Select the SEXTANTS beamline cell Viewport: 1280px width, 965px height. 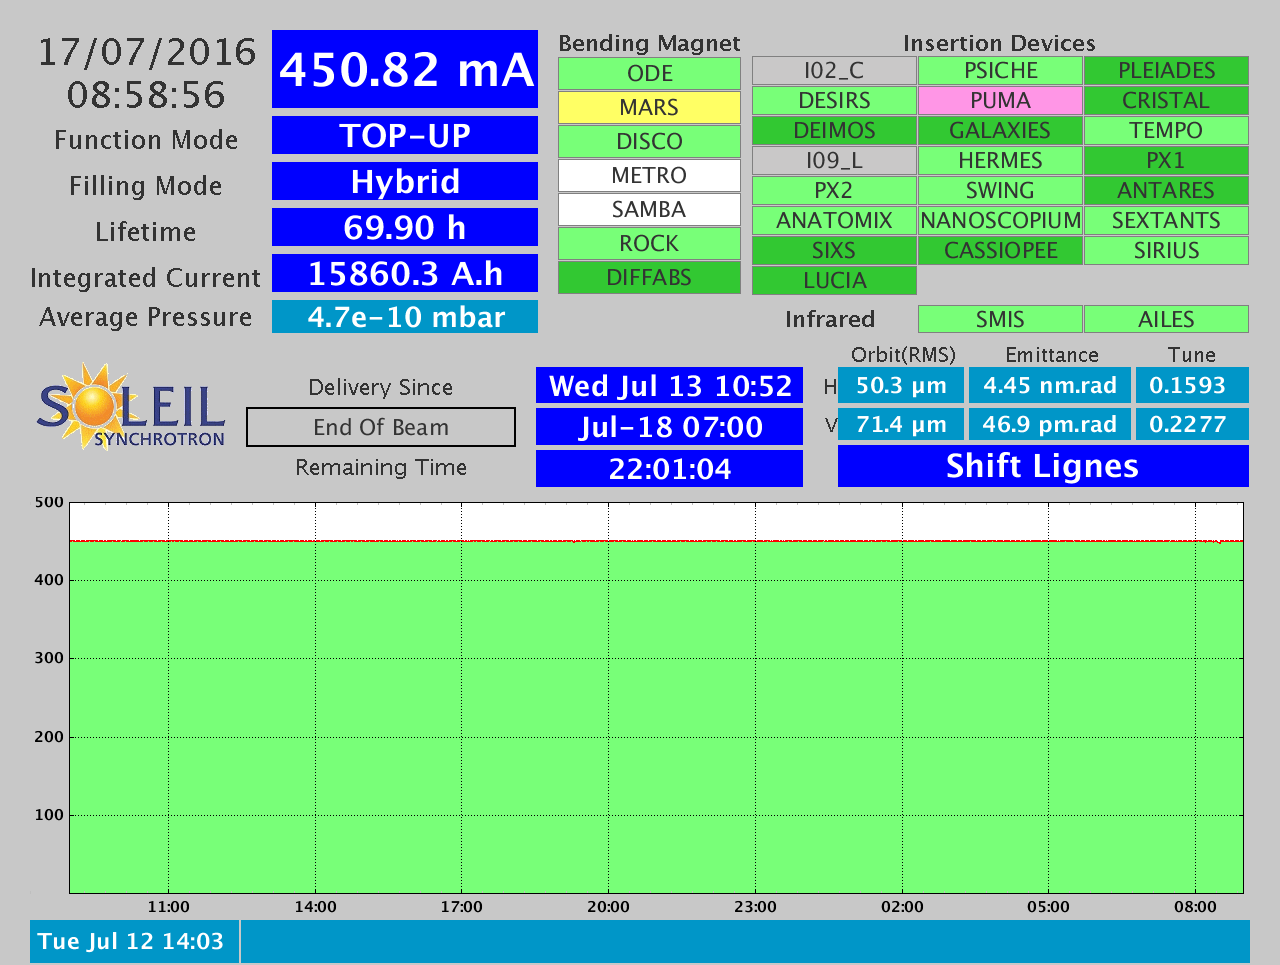coord(1166,220)
